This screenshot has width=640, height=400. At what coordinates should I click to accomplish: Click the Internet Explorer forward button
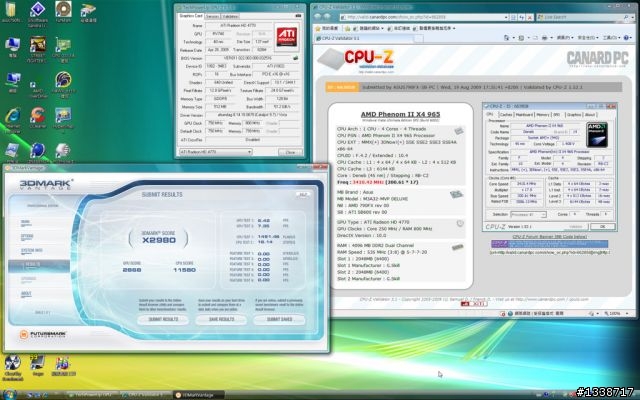pyautogui.click(x=328, y=17)
